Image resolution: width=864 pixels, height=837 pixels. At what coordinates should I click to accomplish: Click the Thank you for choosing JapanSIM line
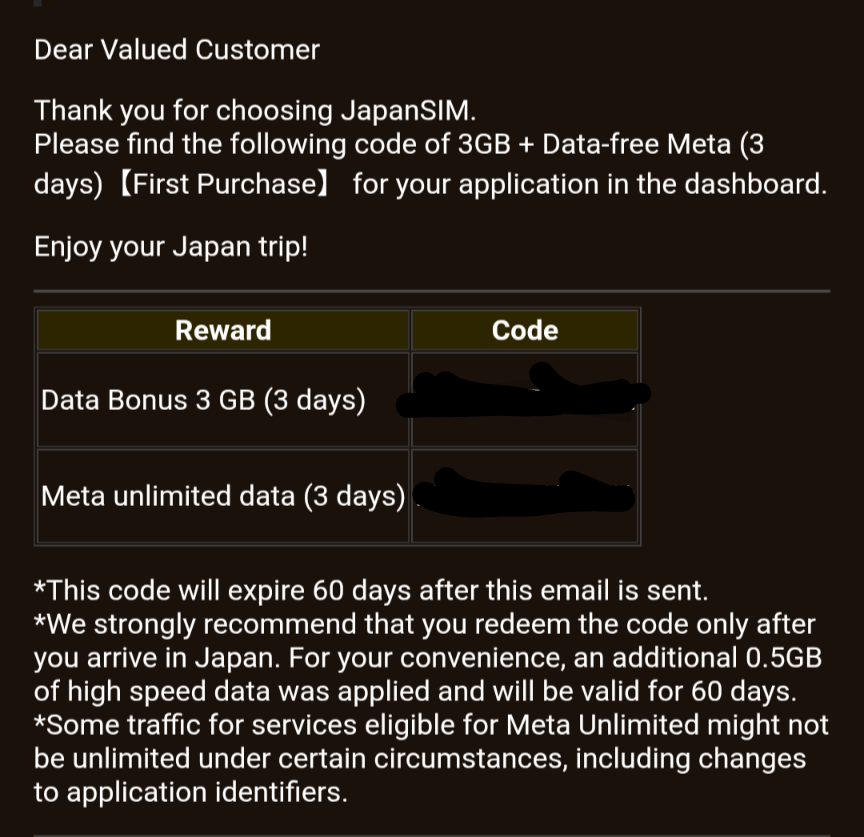point(255,110)
